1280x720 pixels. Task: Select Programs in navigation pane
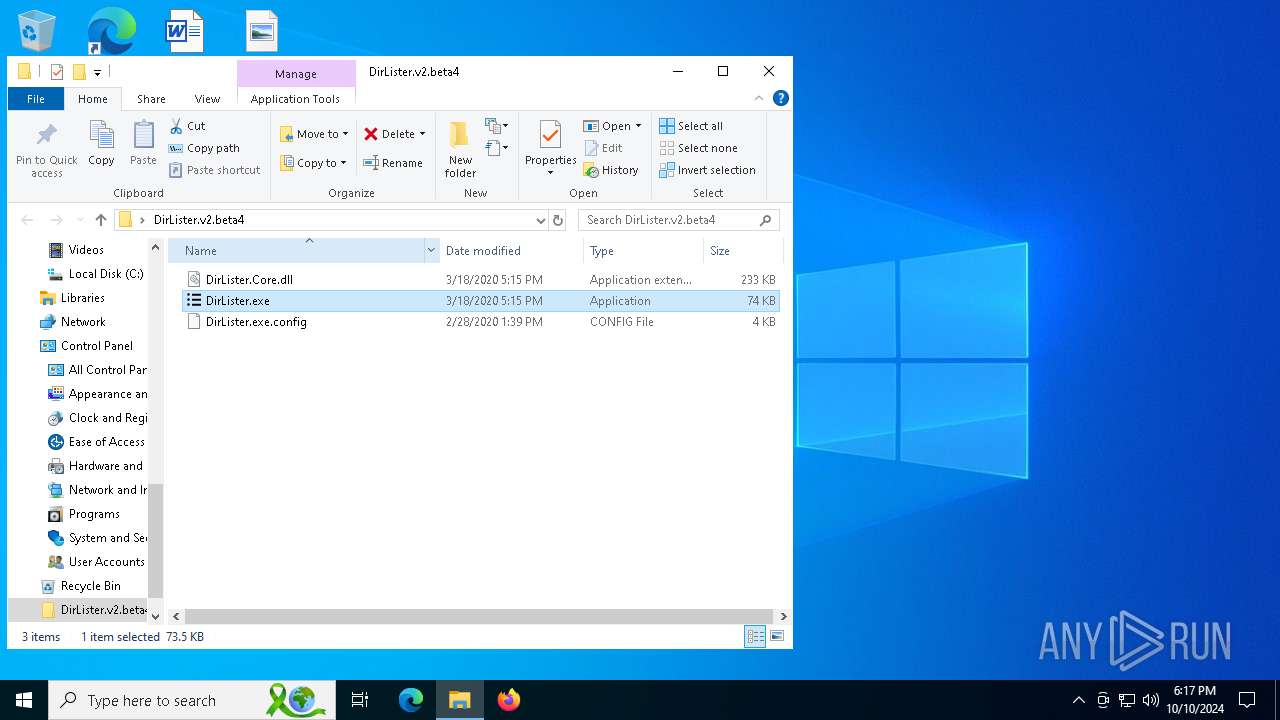(x=94, y=514)
